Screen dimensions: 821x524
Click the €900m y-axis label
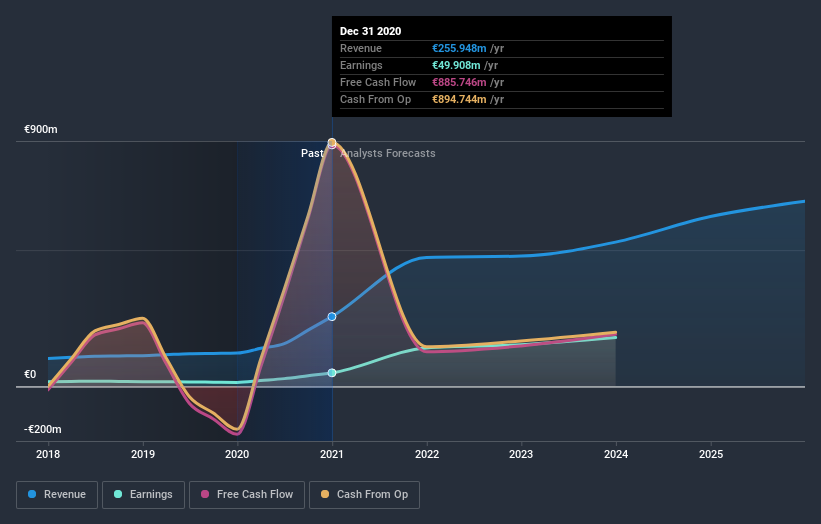(41, 129)
